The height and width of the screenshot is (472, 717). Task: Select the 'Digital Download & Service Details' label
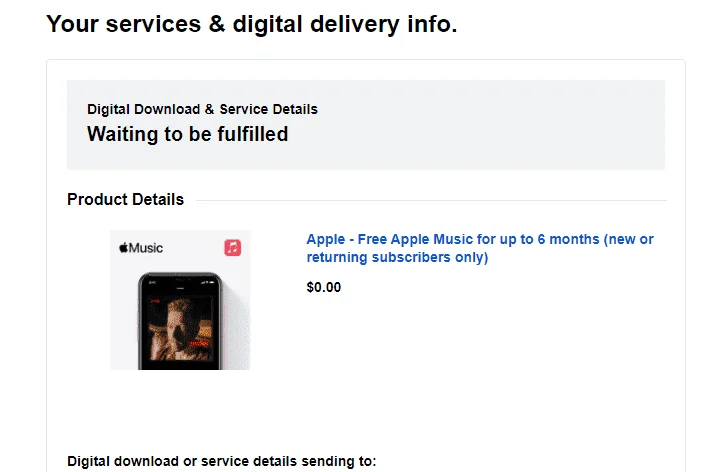(202, 109)
